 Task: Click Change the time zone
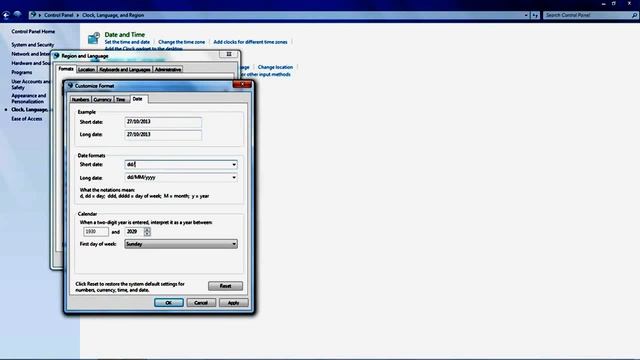point(182,42)
